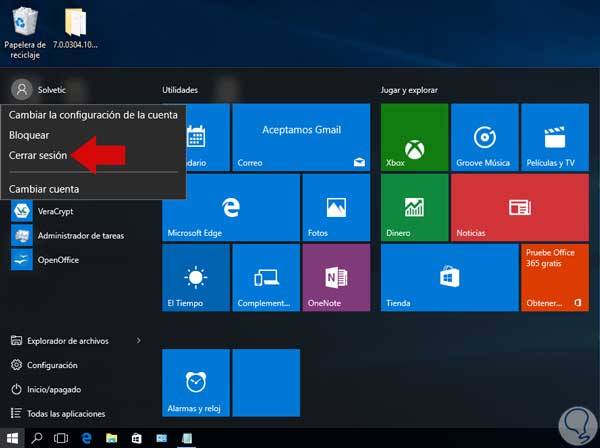This screenshot has height=448, width=600.
Task: Open the Dinero tile
Action: tap(414, 208)
